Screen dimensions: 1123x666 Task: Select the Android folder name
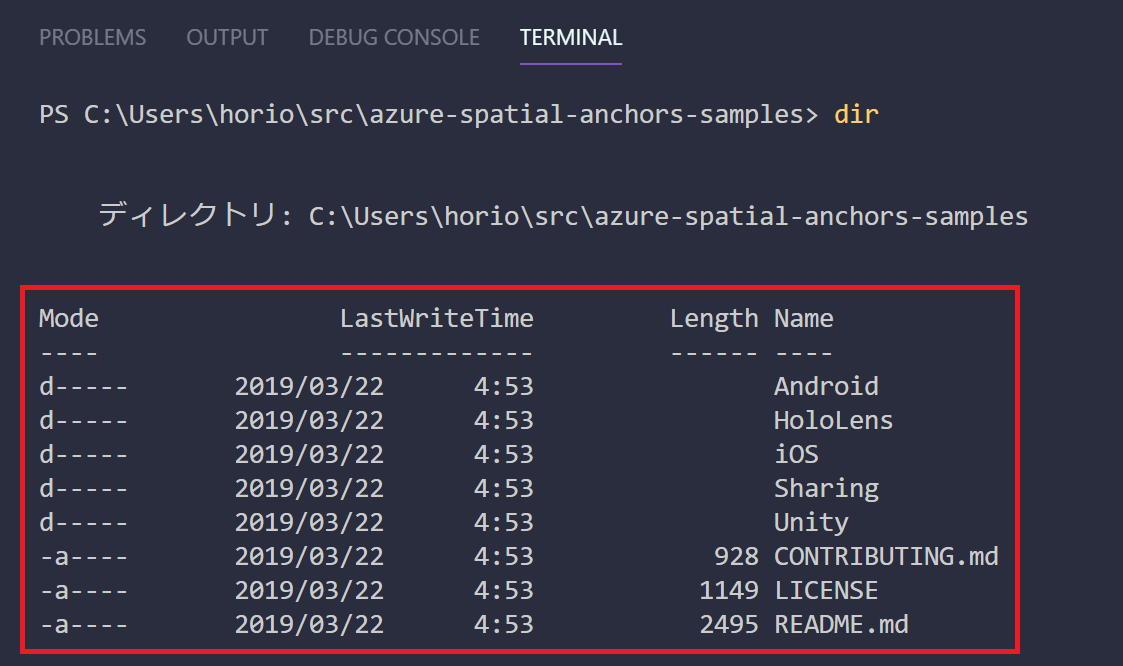coord(826,386)
